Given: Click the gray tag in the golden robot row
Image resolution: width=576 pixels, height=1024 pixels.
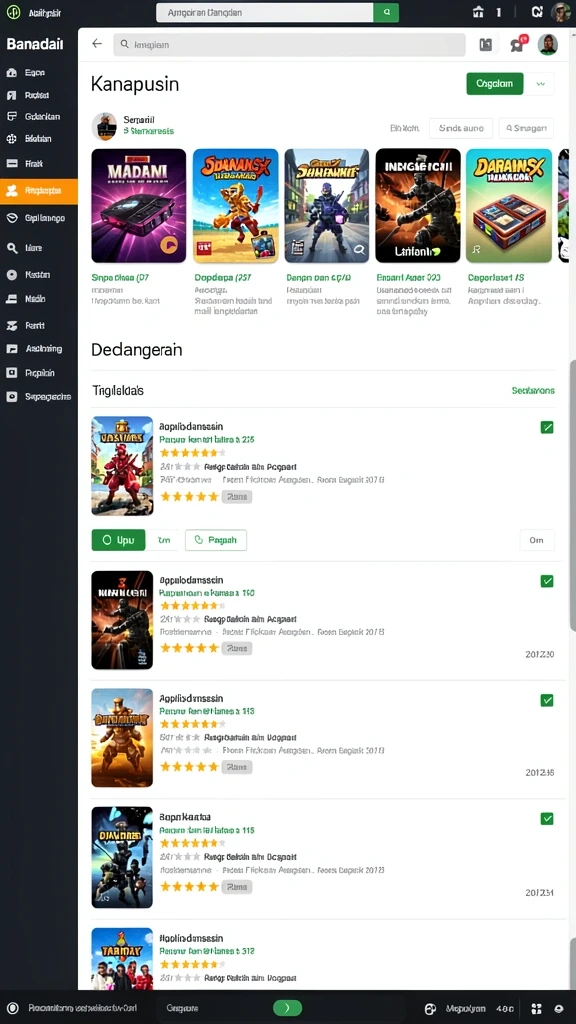Looking at the screenshot, I should [x=237, y=767].
